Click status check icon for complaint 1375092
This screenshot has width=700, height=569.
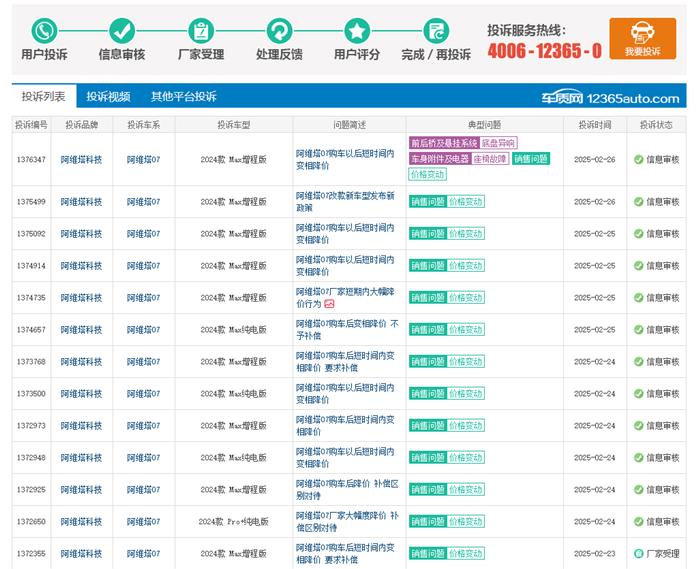pos(638,234)
